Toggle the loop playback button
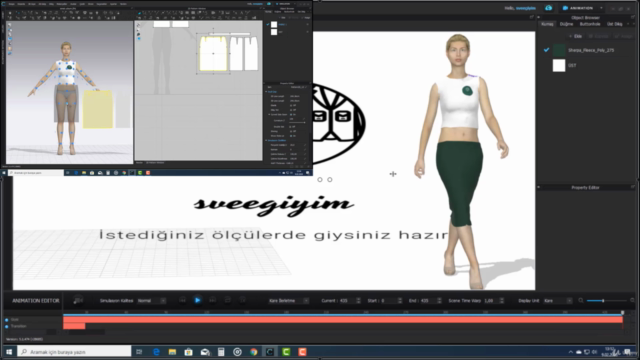 (227, 300)
